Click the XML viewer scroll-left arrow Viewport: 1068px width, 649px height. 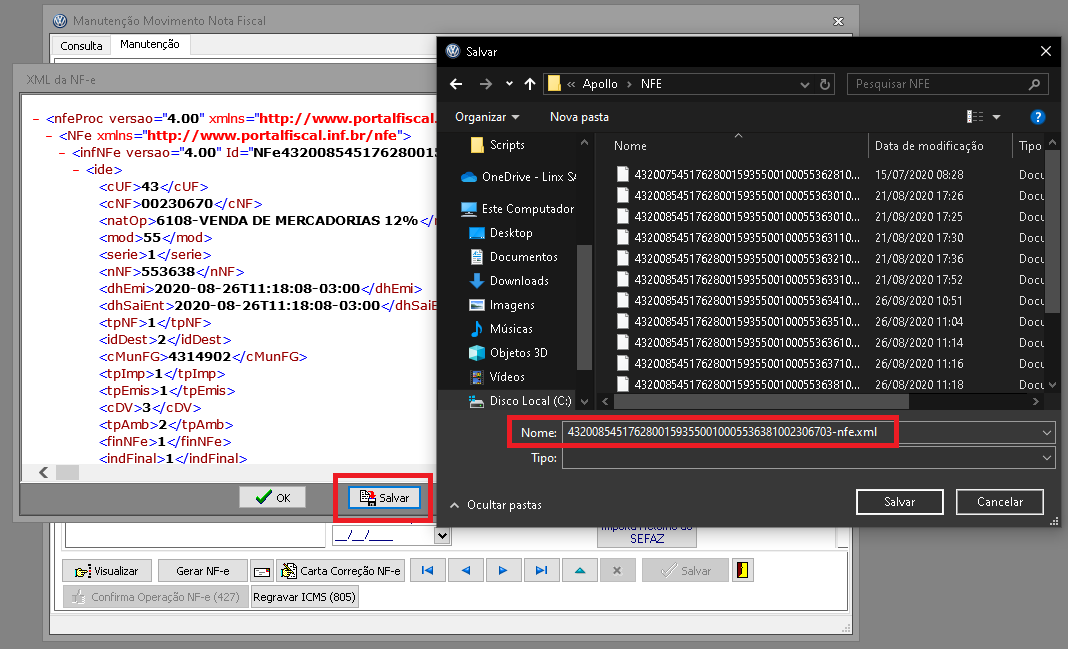(44, 473)
